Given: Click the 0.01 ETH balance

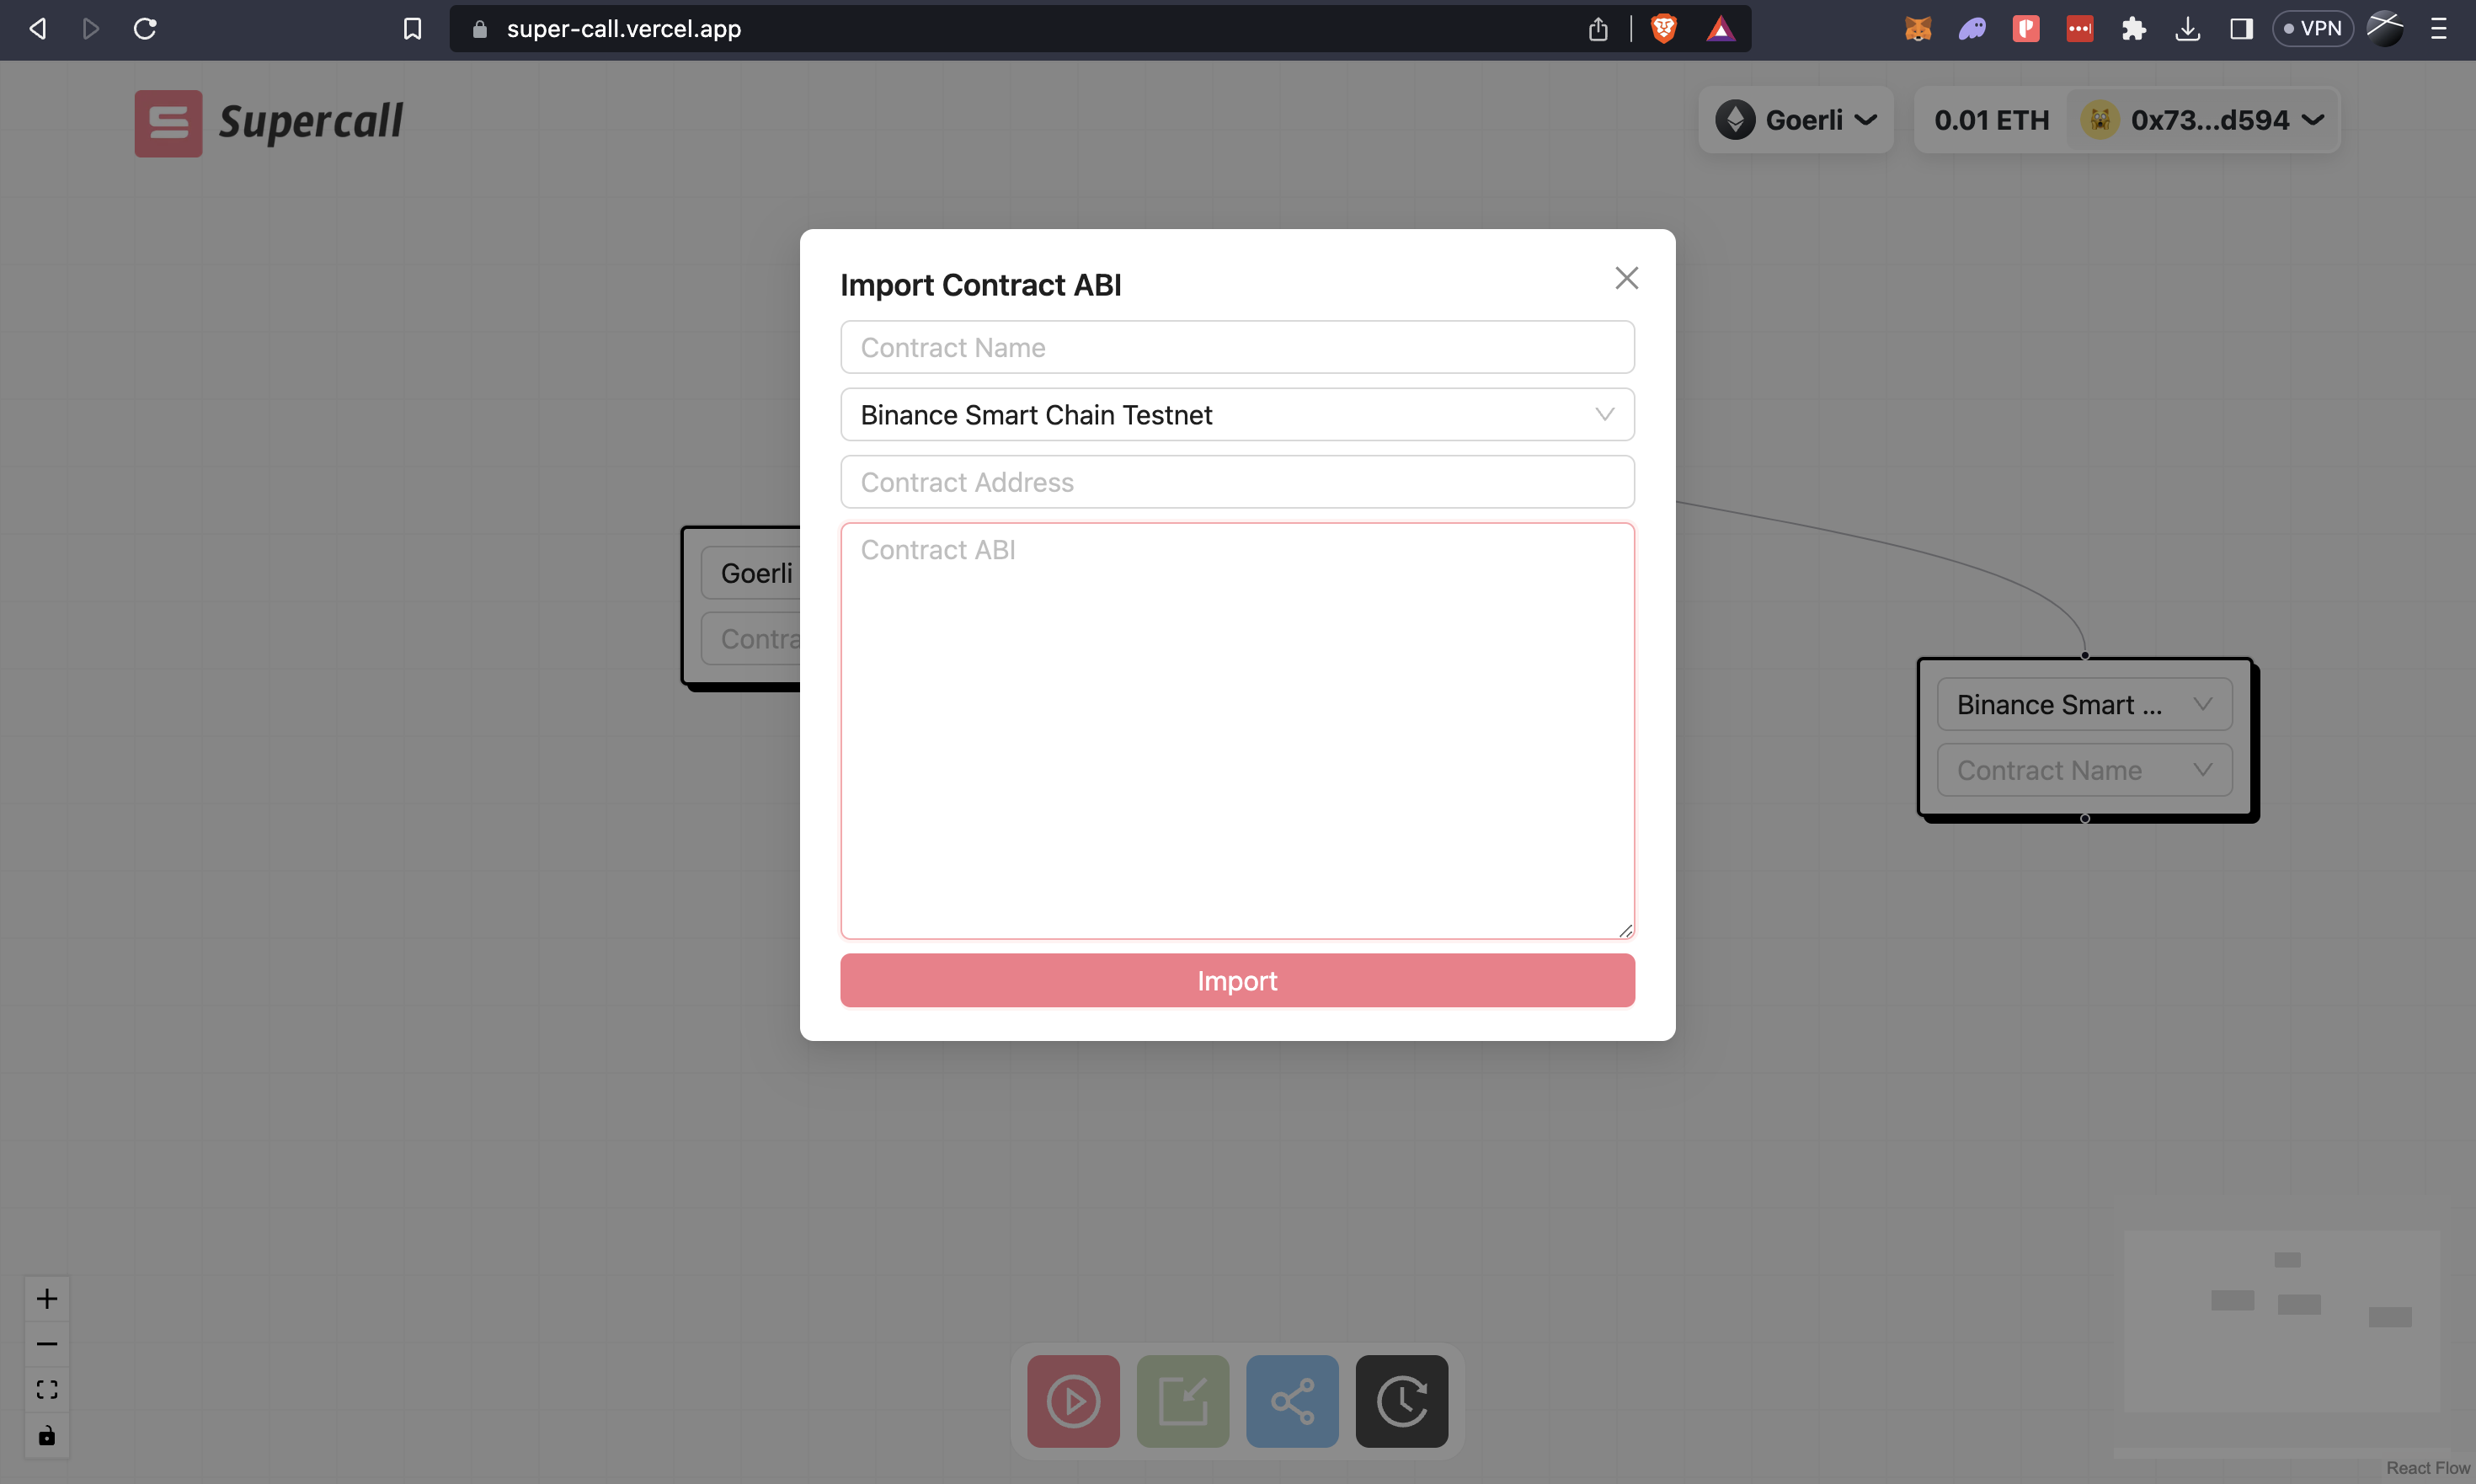Looking at the screenshot, I should tap(1991, 120).
